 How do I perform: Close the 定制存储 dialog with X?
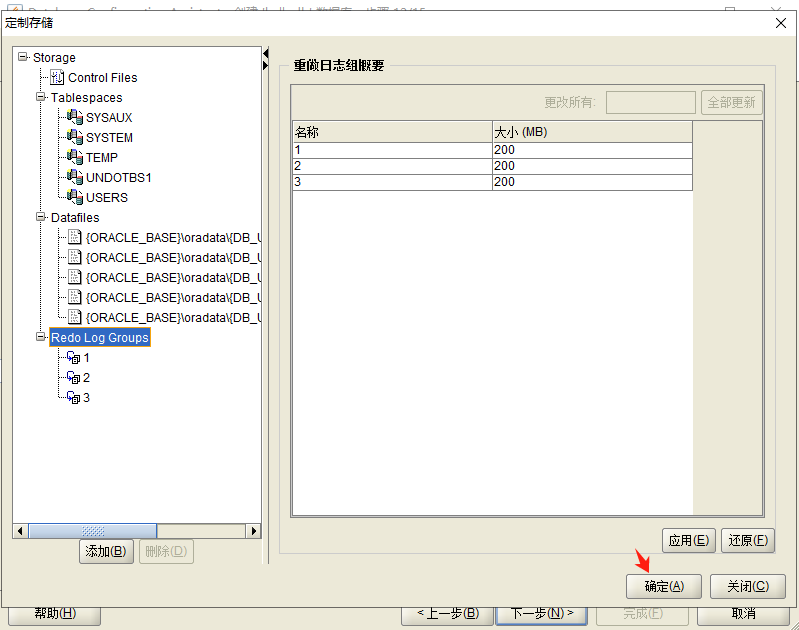[x=781, y=23]
